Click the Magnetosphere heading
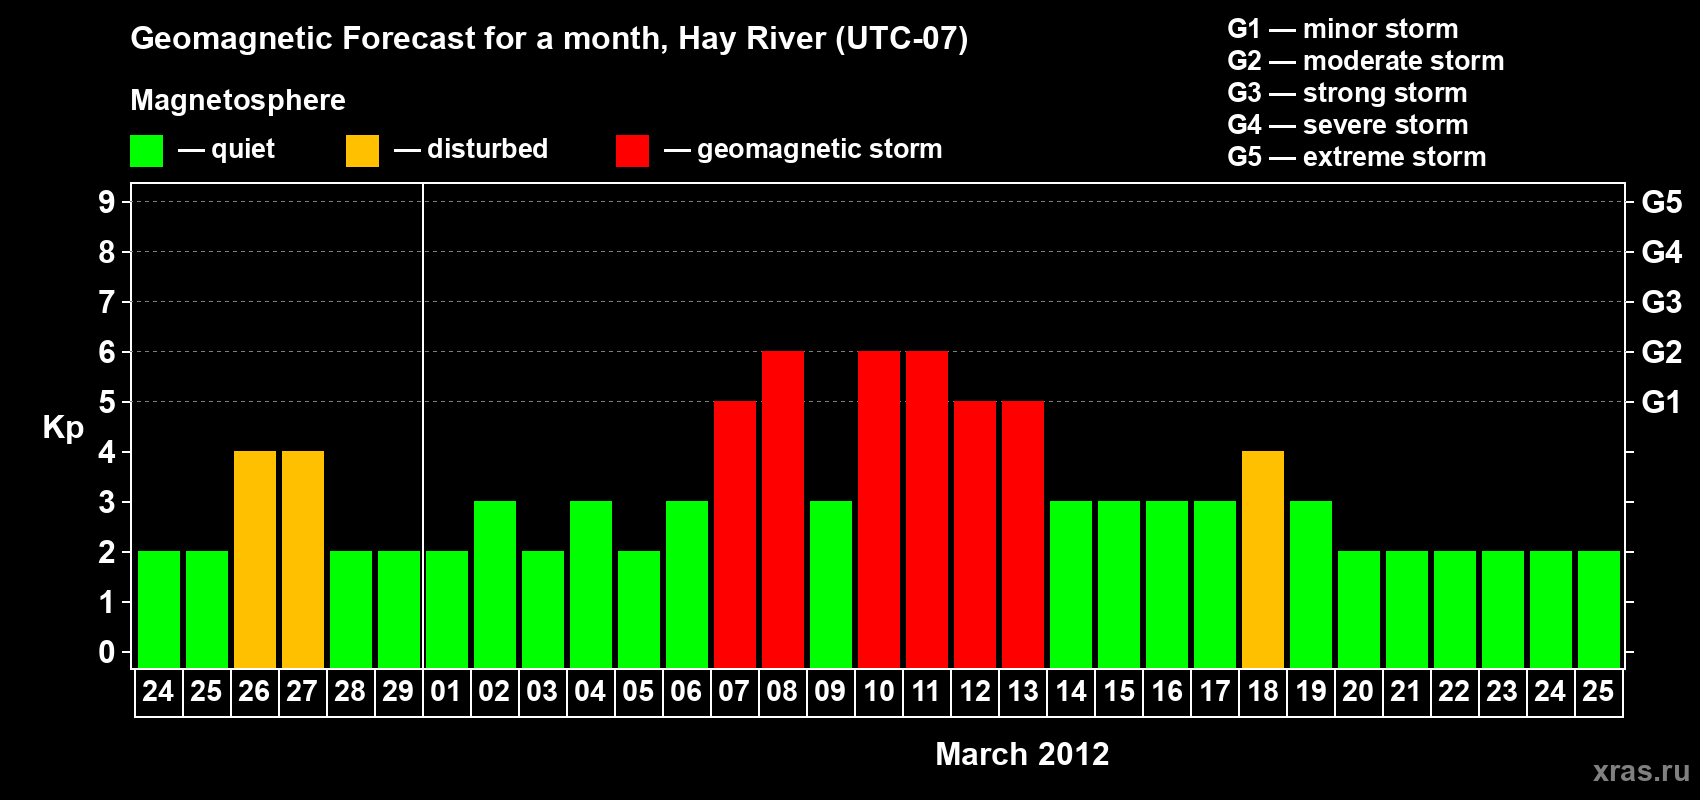 [x=238, y=100]
